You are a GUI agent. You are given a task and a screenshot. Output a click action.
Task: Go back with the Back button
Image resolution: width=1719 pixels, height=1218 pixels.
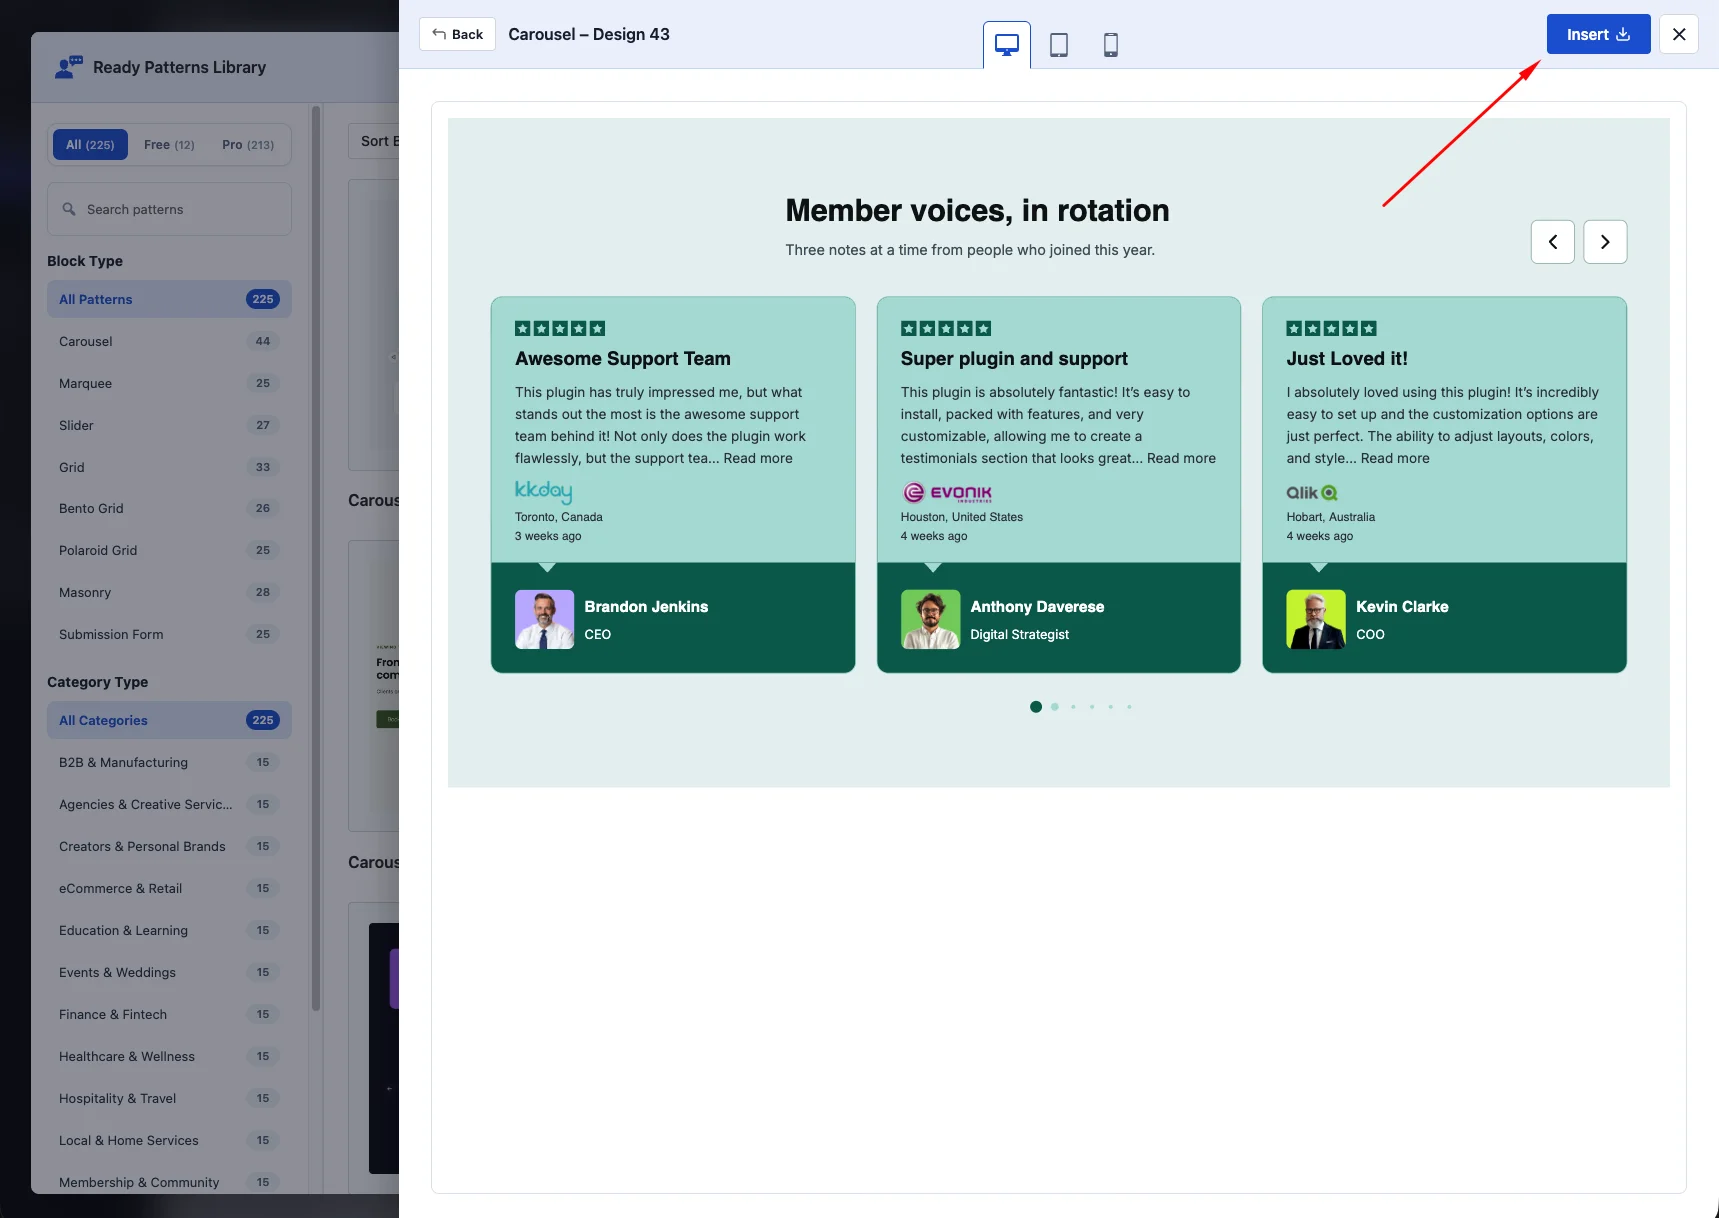[x=457, y=34]
